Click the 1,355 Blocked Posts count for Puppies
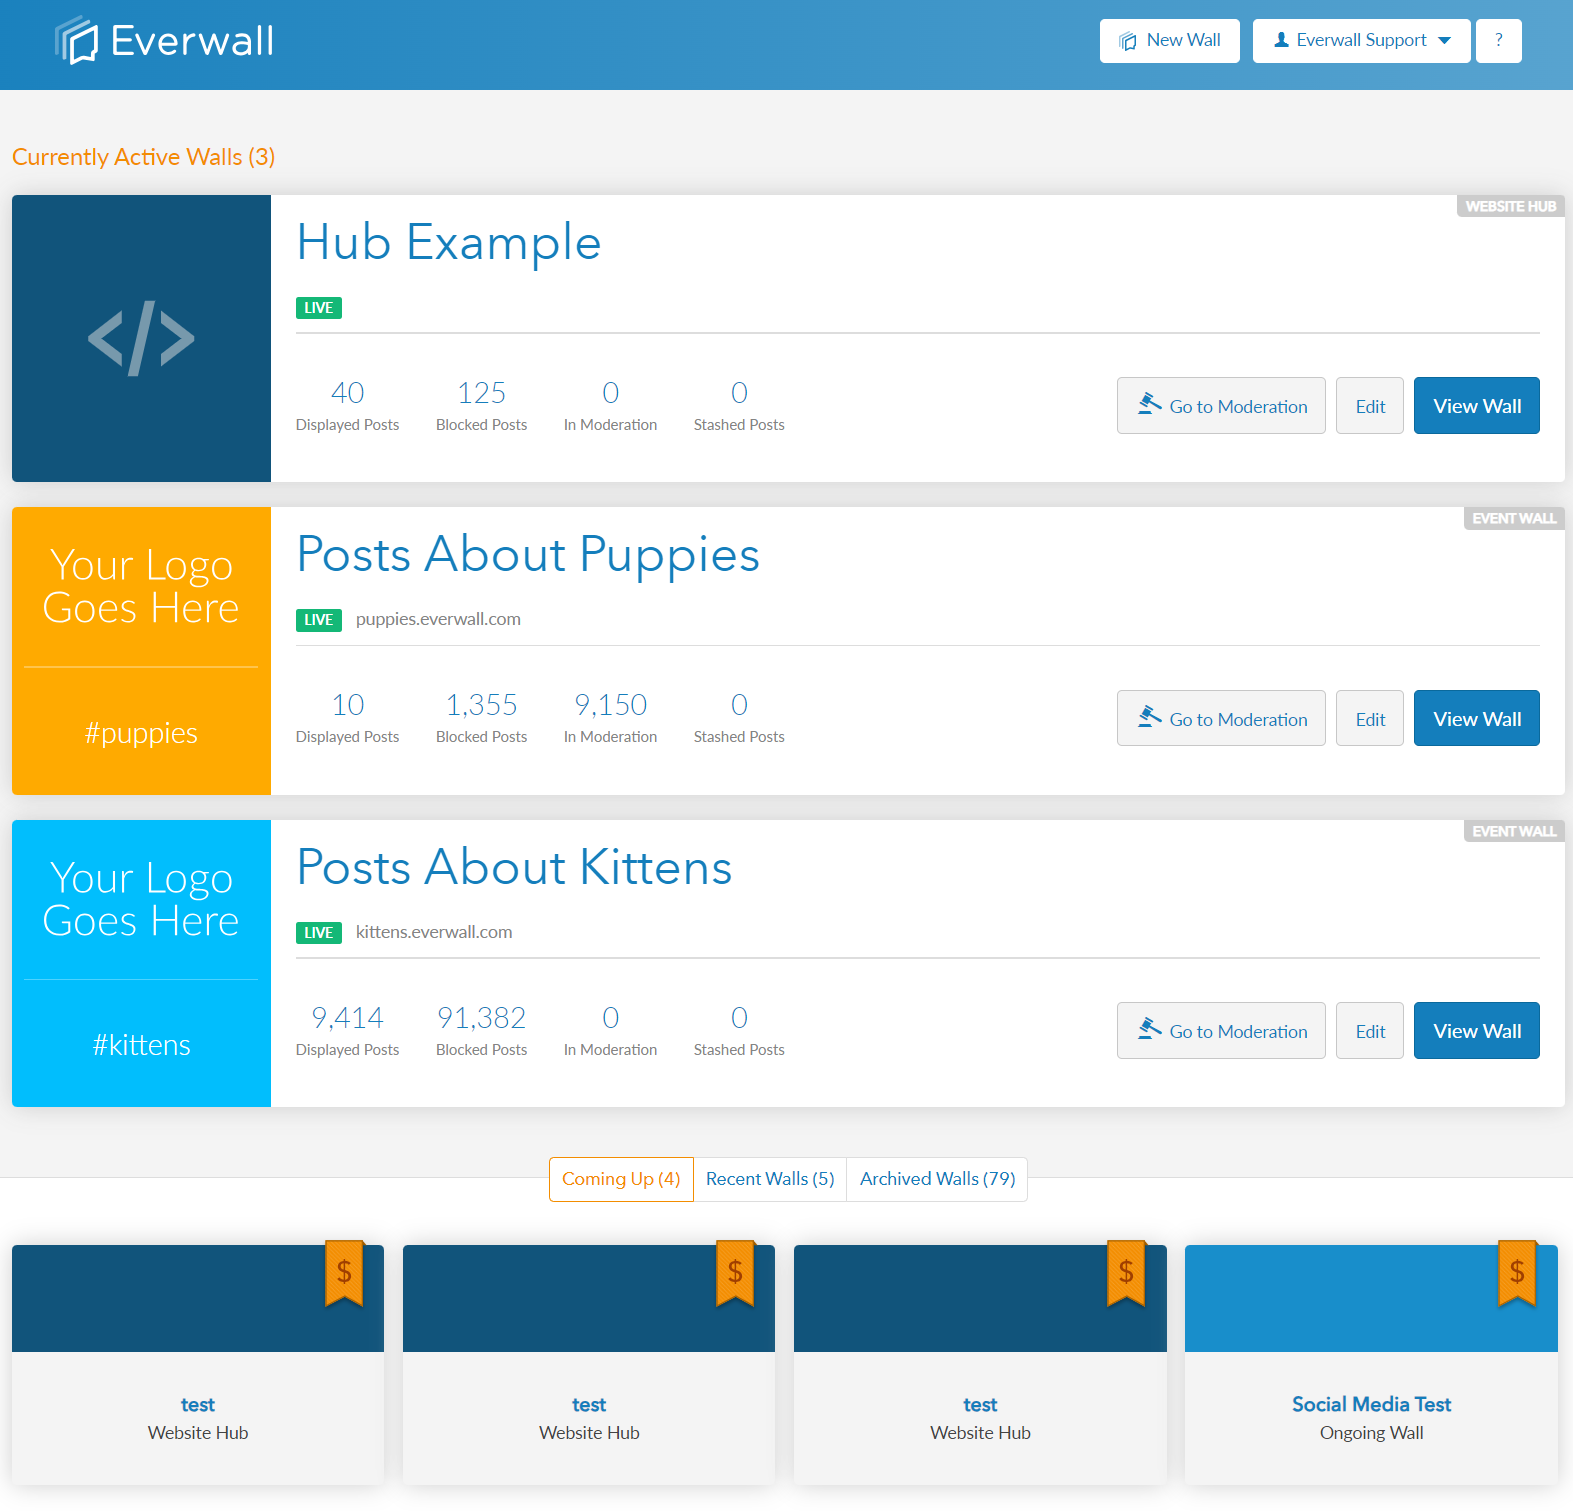Image resolution: width=1573 pixels, height=1511 pixels. click(481, 705)
